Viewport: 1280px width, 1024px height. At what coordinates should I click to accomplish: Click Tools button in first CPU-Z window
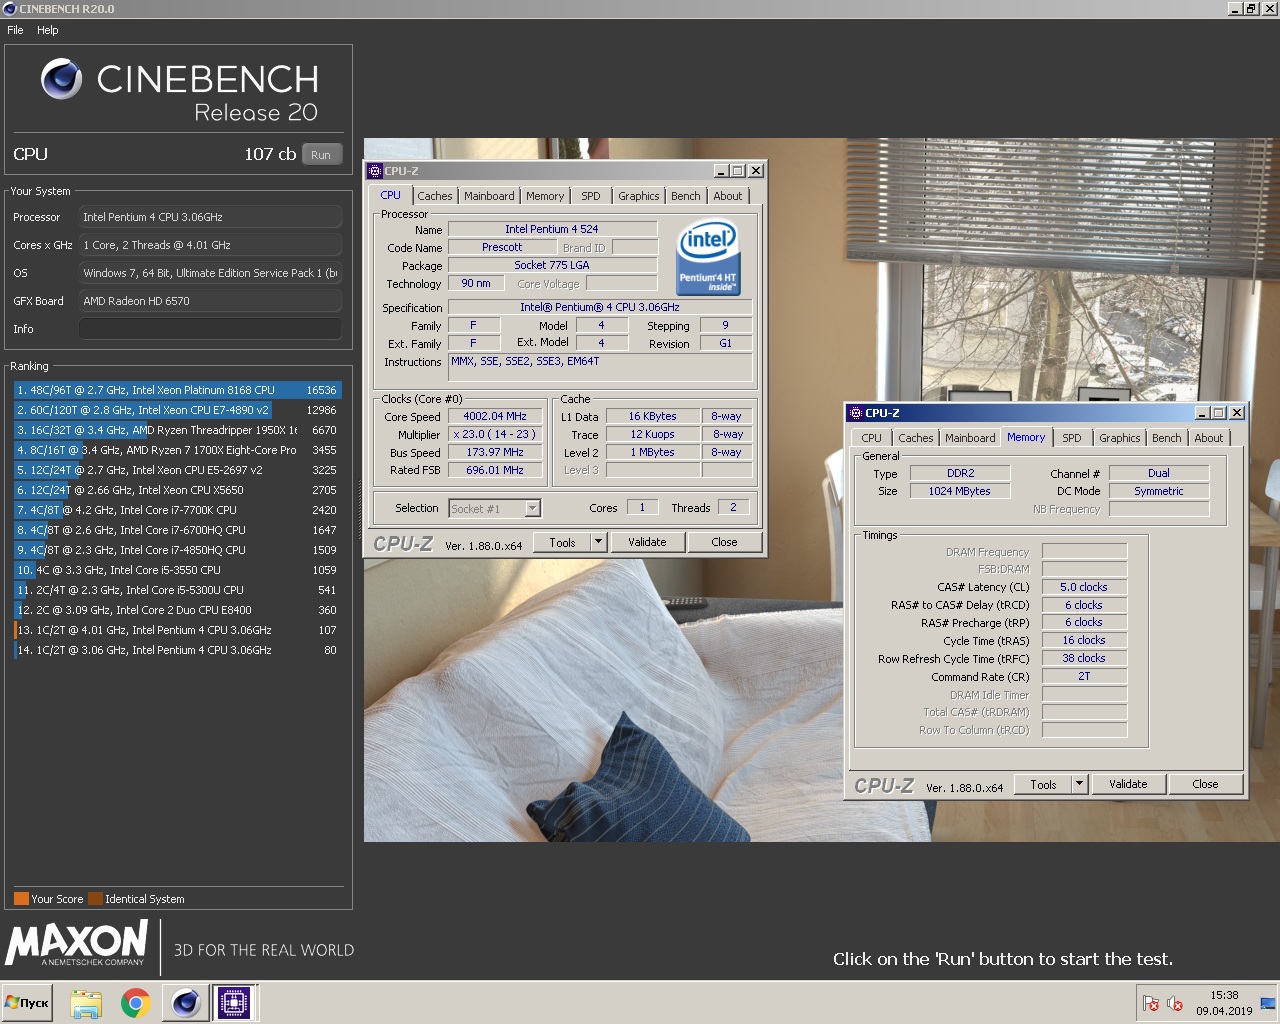pos(563,543)
